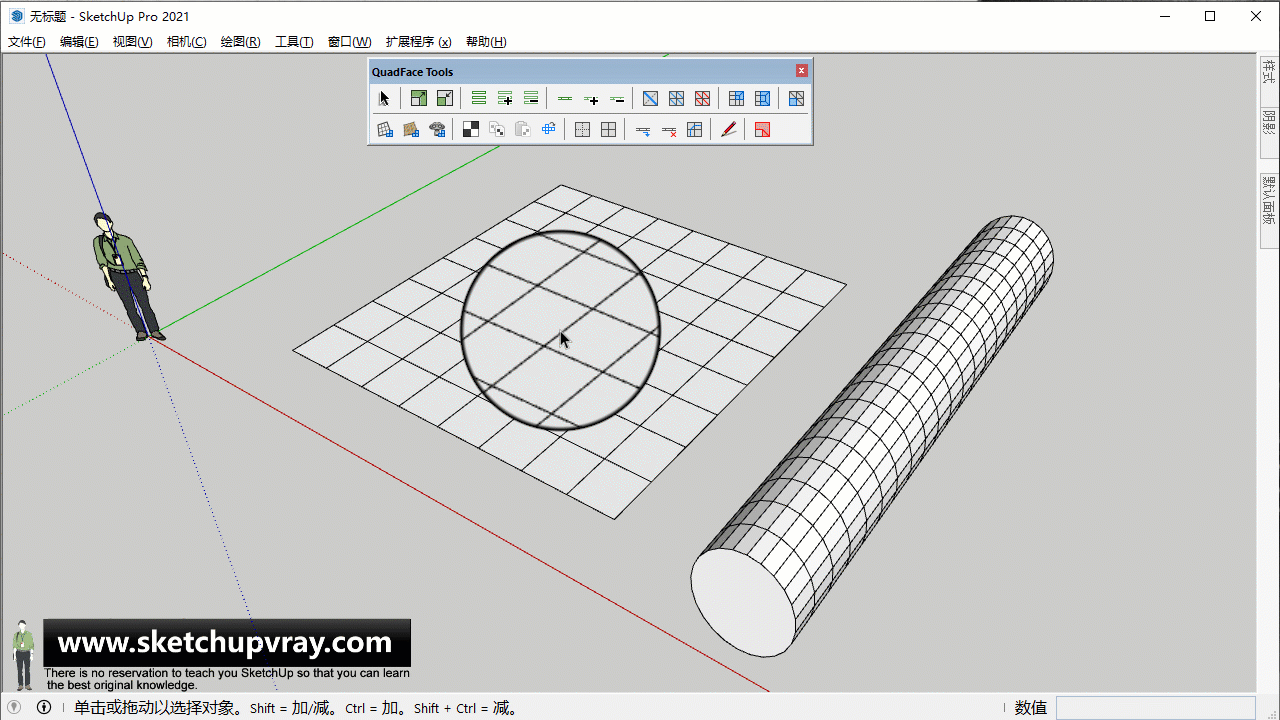This screenshot has width=1280, height=720.
Task: Click red-diagonals Remove Triangulation icon
Action: [702, 98]
